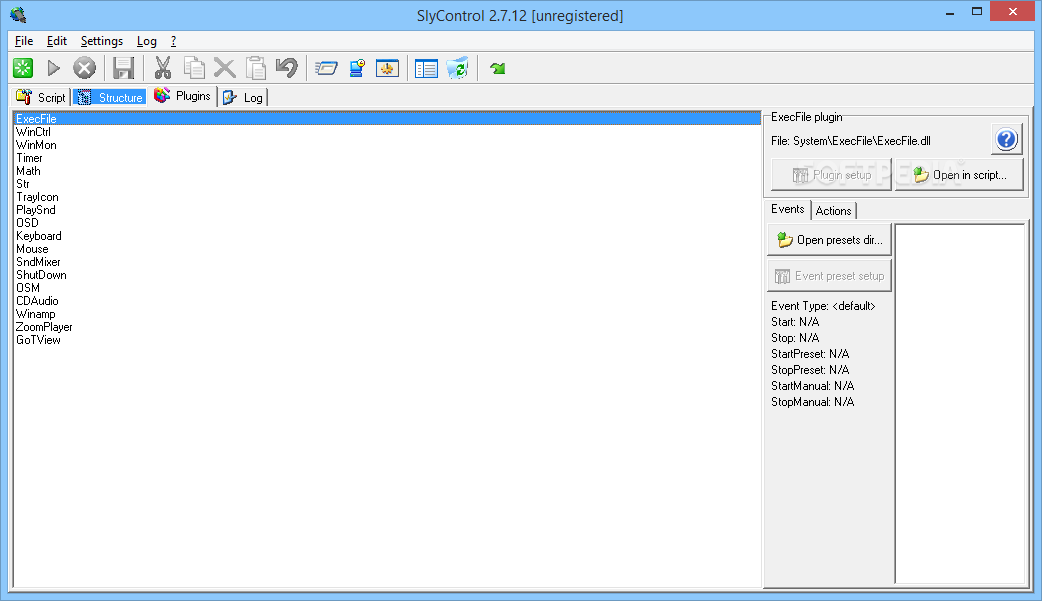Screen dimensions: 1042x601
Task: Select the Events tab
Action: click(787, 209)
